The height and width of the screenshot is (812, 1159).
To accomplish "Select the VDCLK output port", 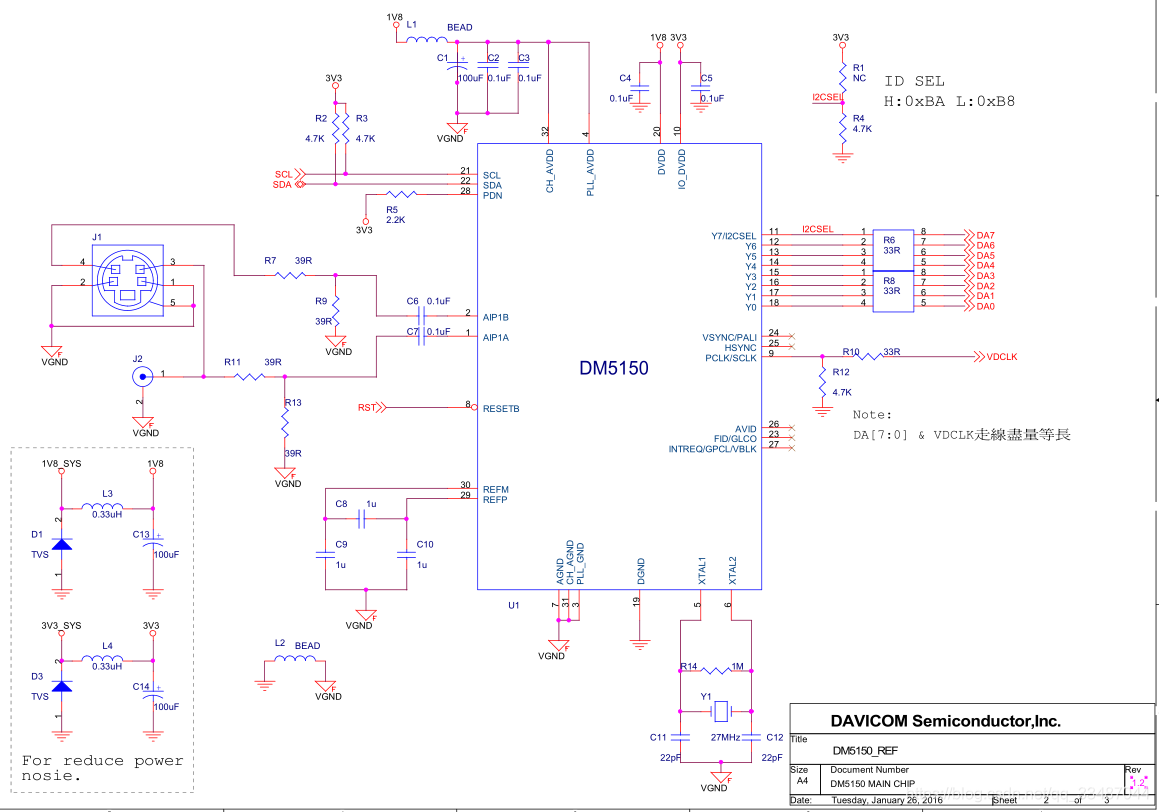I will tap(996, 356).
